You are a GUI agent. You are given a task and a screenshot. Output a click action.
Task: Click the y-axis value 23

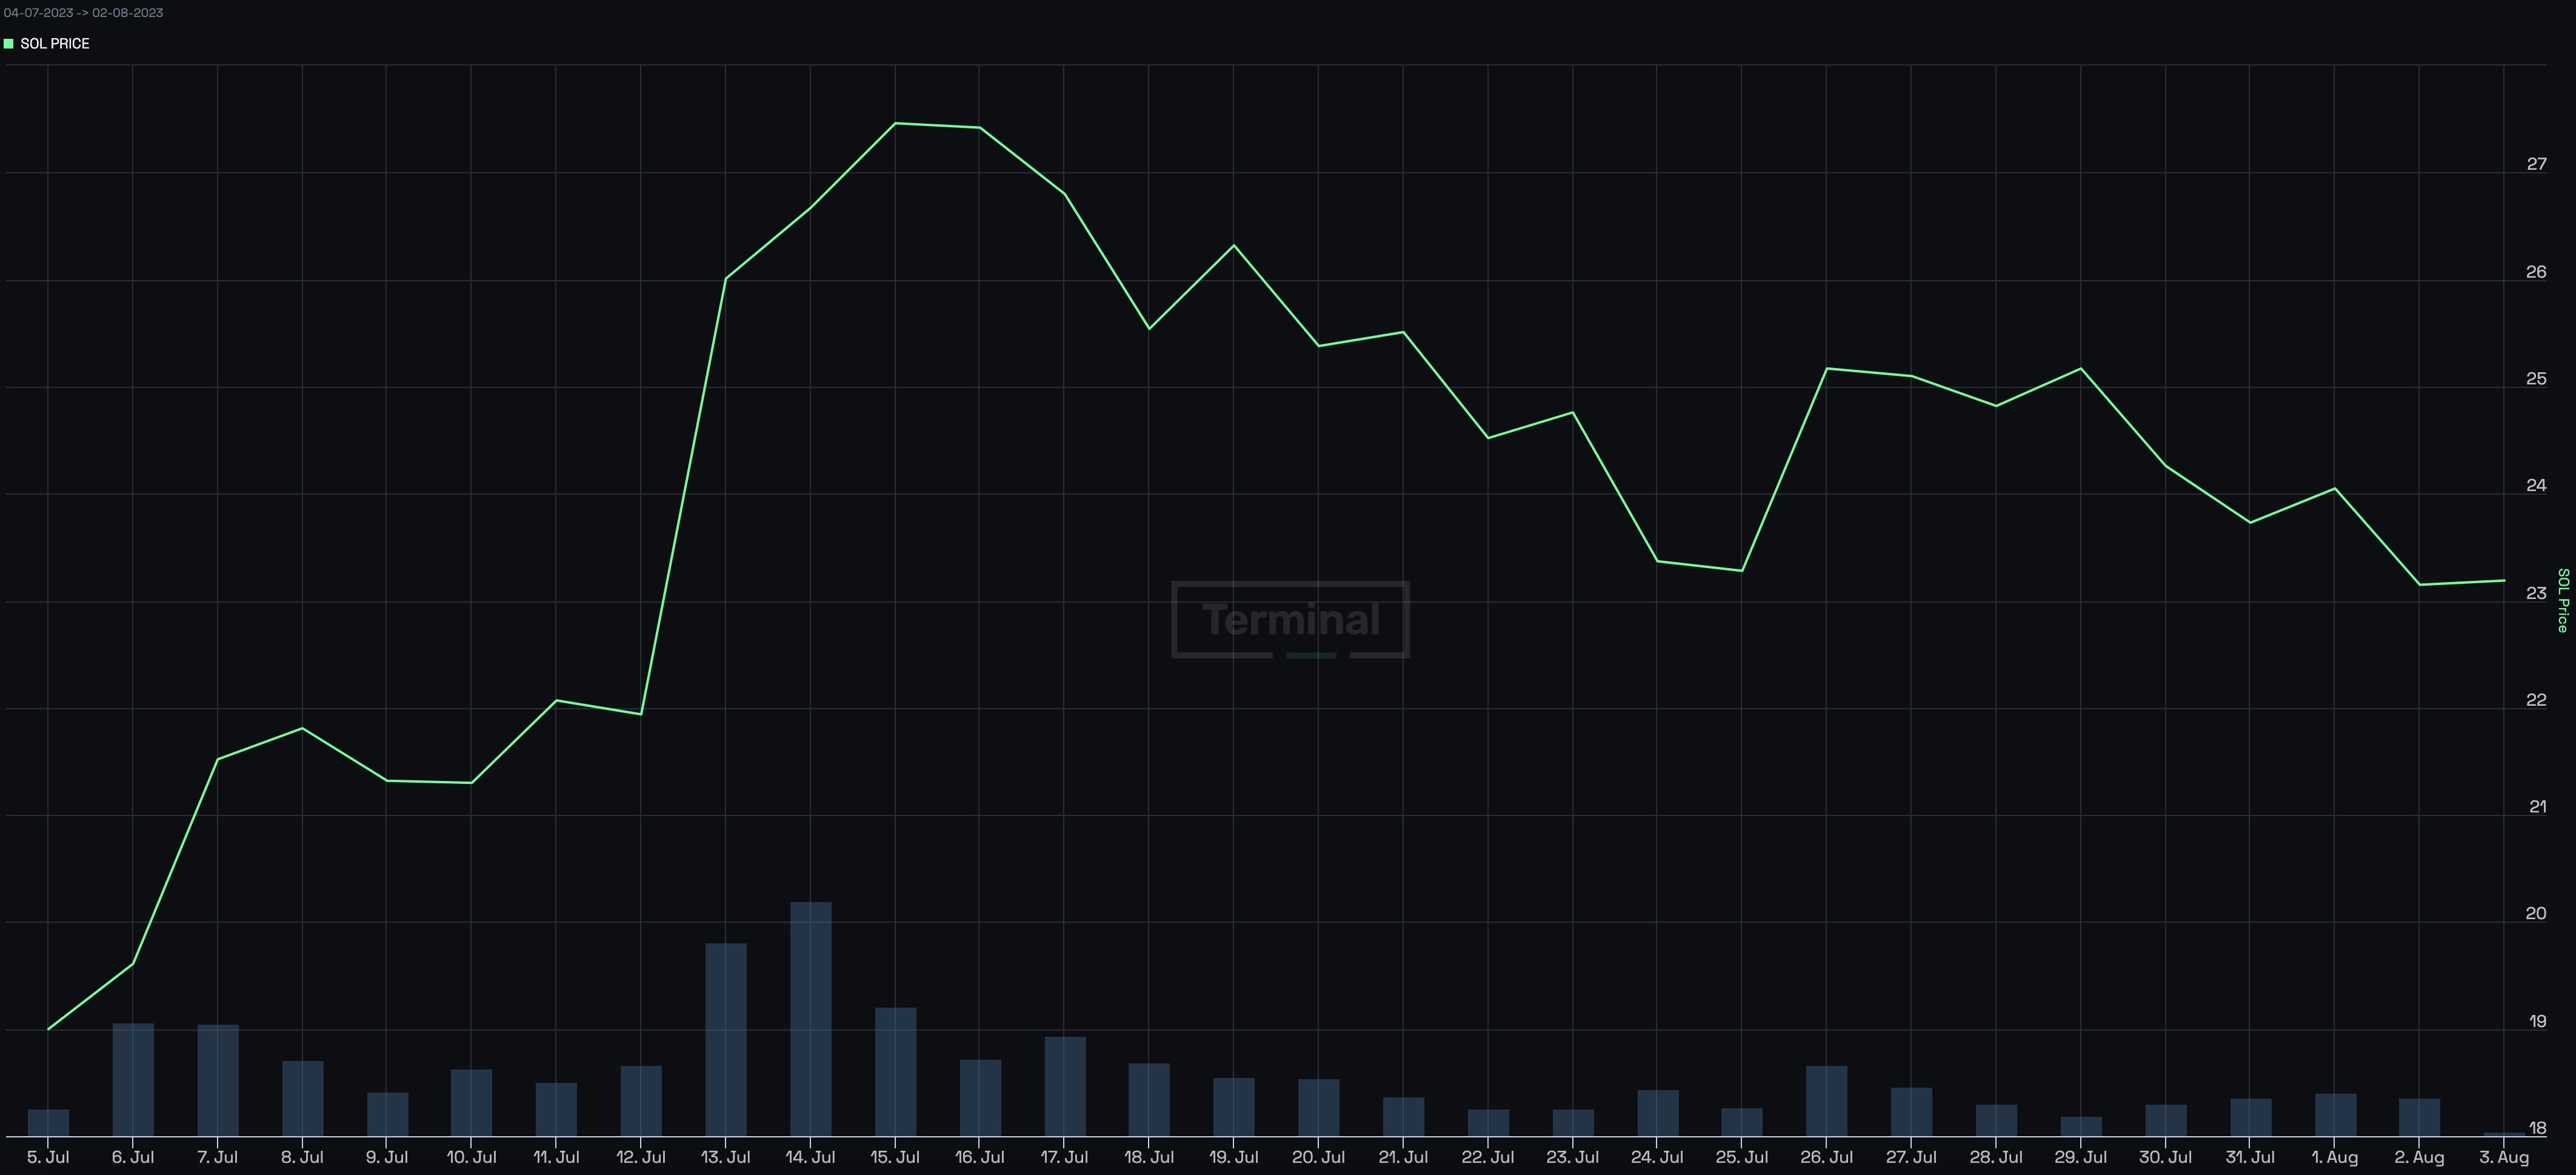[x=2536, y=593]
